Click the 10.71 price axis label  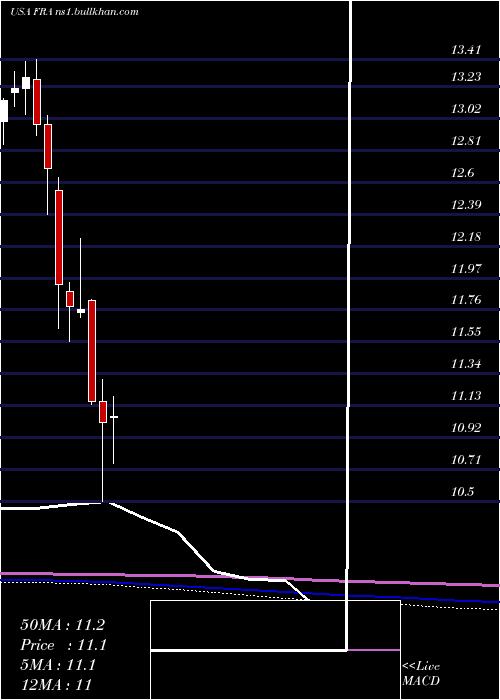pyautogui.click(x=466, y=459)
